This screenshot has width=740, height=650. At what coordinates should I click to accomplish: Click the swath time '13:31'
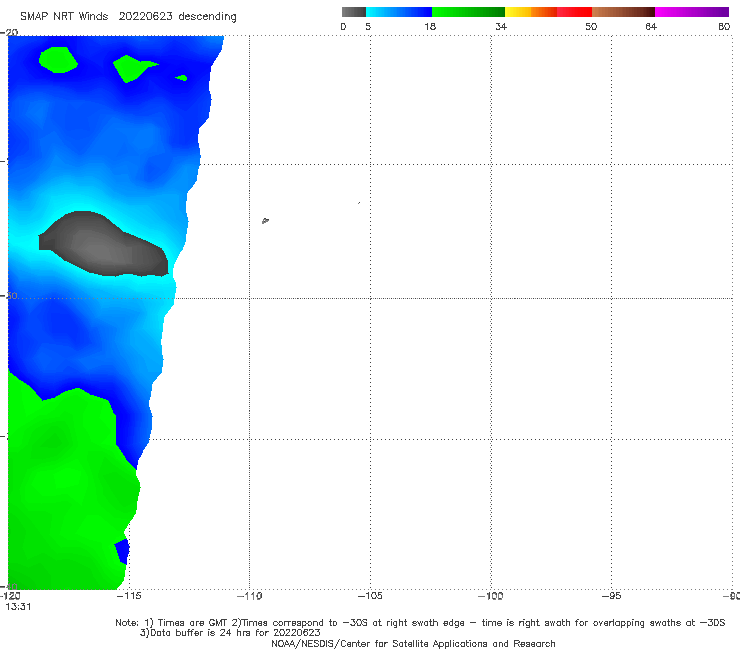click(x=18, y=607)
